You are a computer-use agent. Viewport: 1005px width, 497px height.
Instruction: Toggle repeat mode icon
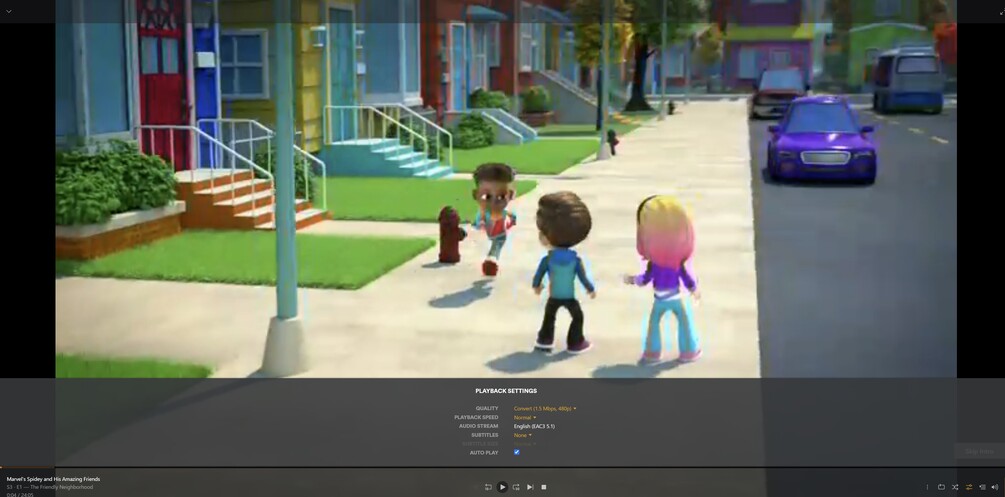[941, 487]
